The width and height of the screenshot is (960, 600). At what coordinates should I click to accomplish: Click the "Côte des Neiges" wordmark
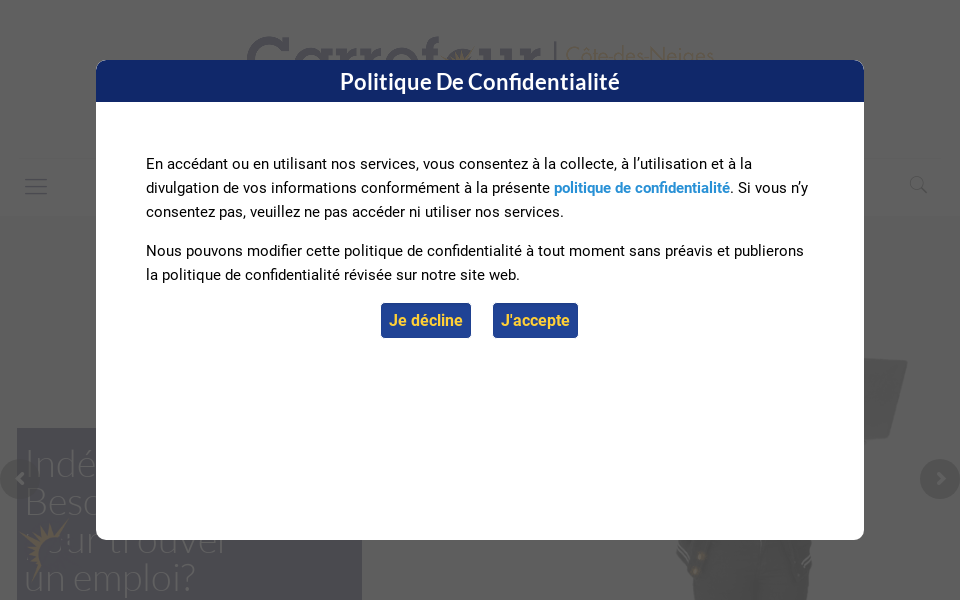click(639, 55)
